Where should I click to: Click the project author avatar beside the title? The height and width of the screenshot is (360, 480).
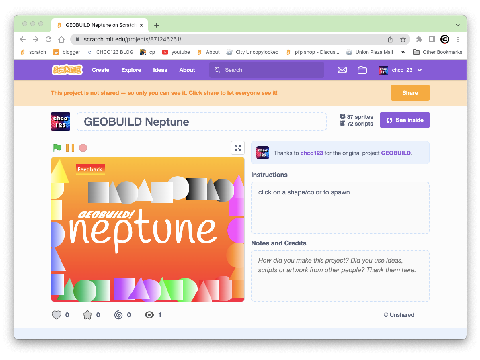click(60, 121)
